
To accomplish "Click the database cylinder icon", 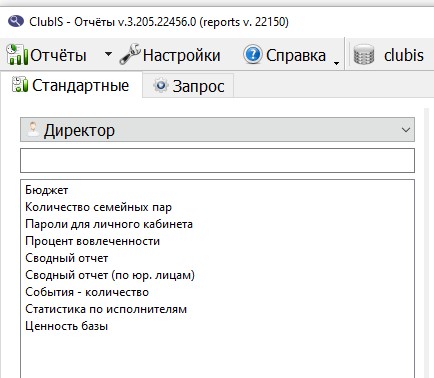I will click(363, 54).
